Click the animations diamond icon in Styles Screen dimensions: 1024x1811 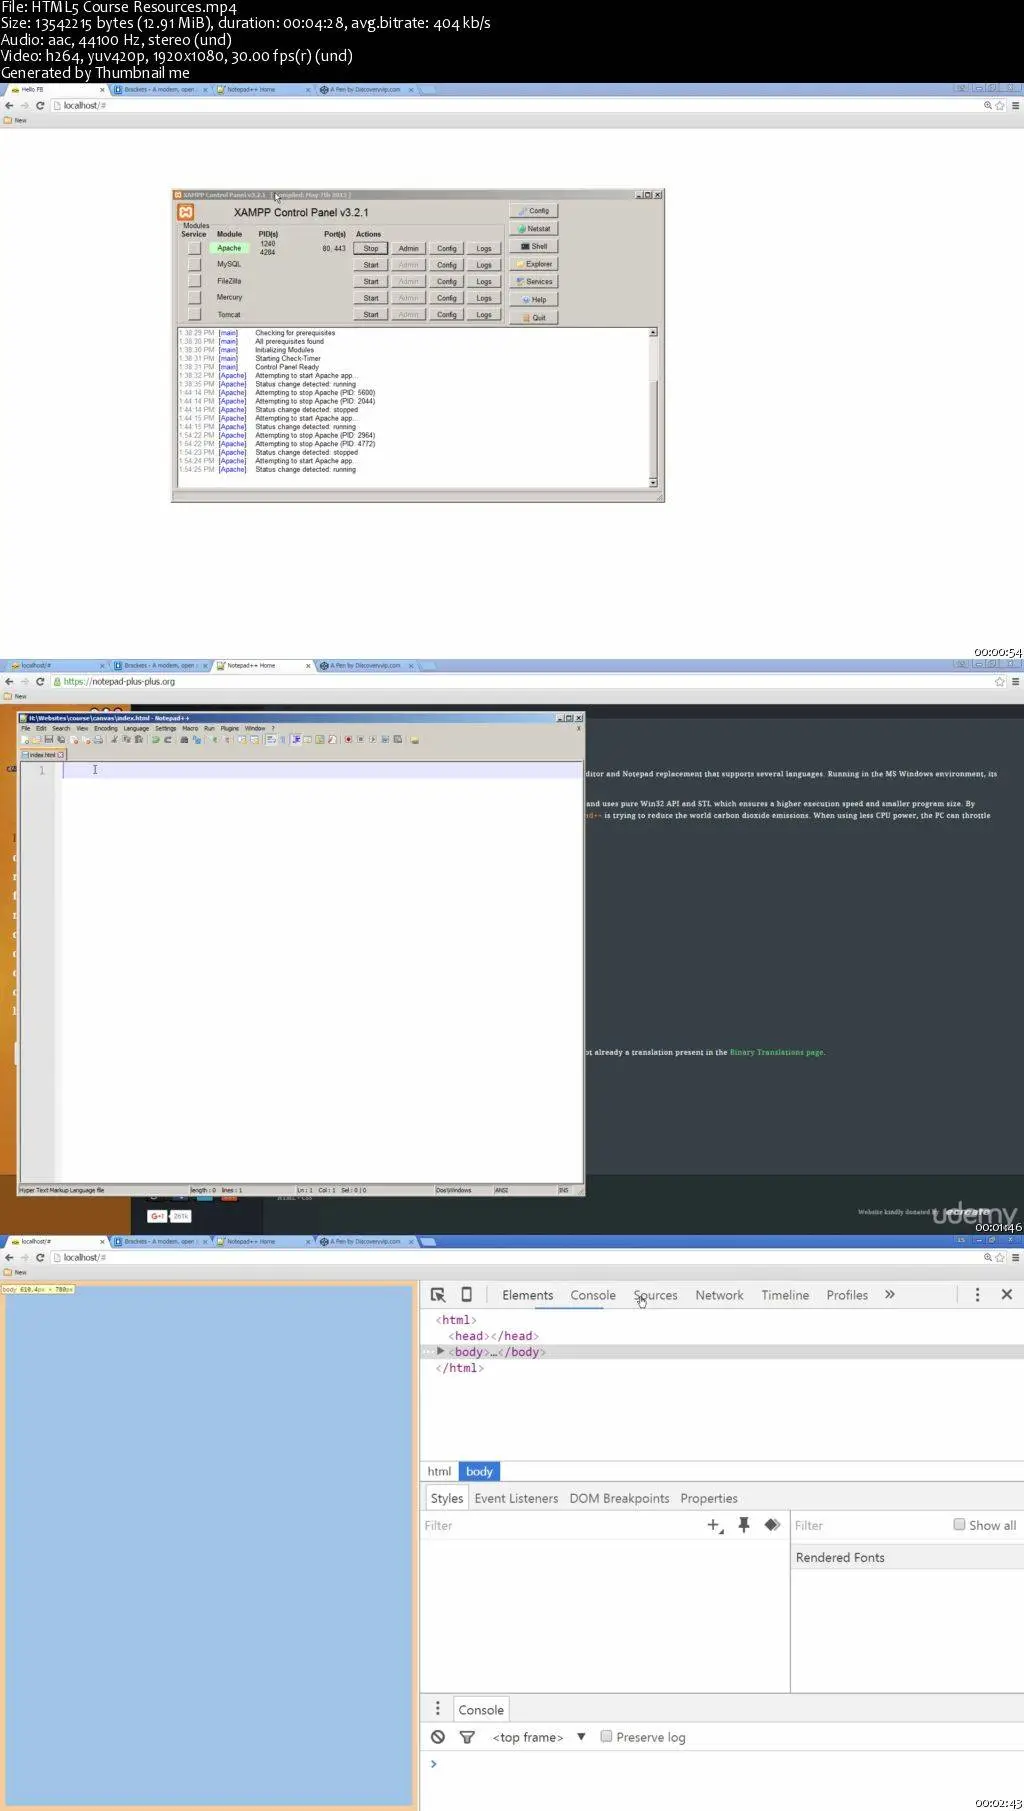tap(772, 1525)
